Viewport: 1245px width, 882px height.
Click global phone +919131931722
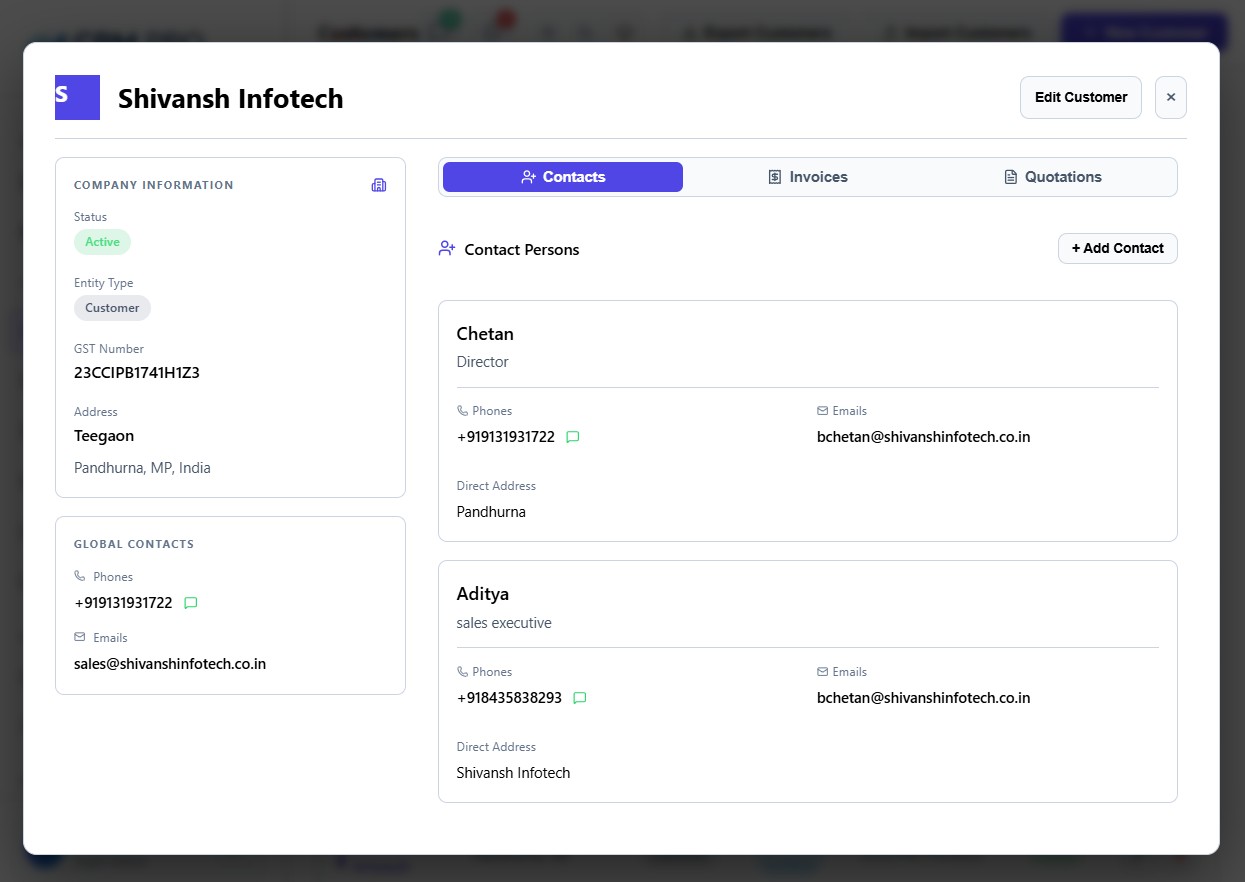pos(123,603)
